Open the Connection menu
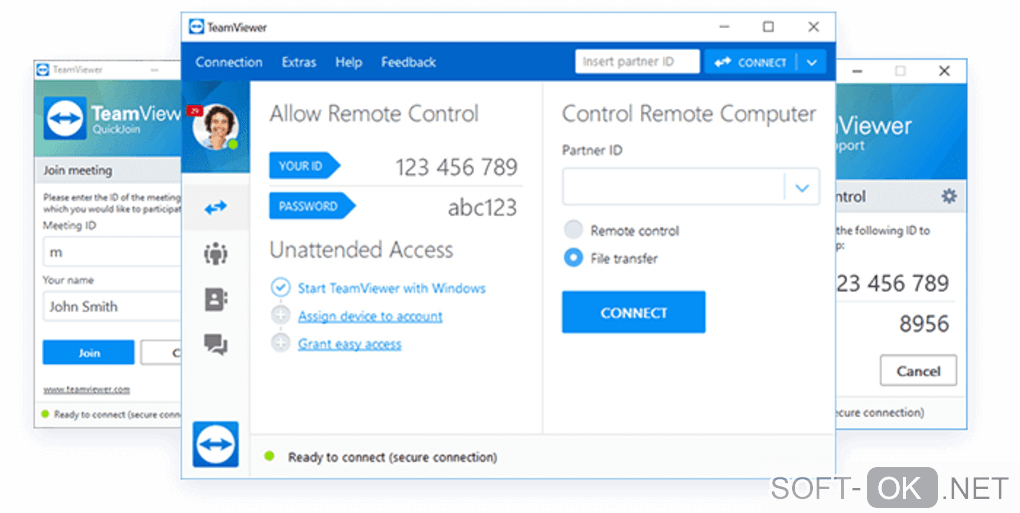This screenshot has width=1020, height=513. click(229, 62)
